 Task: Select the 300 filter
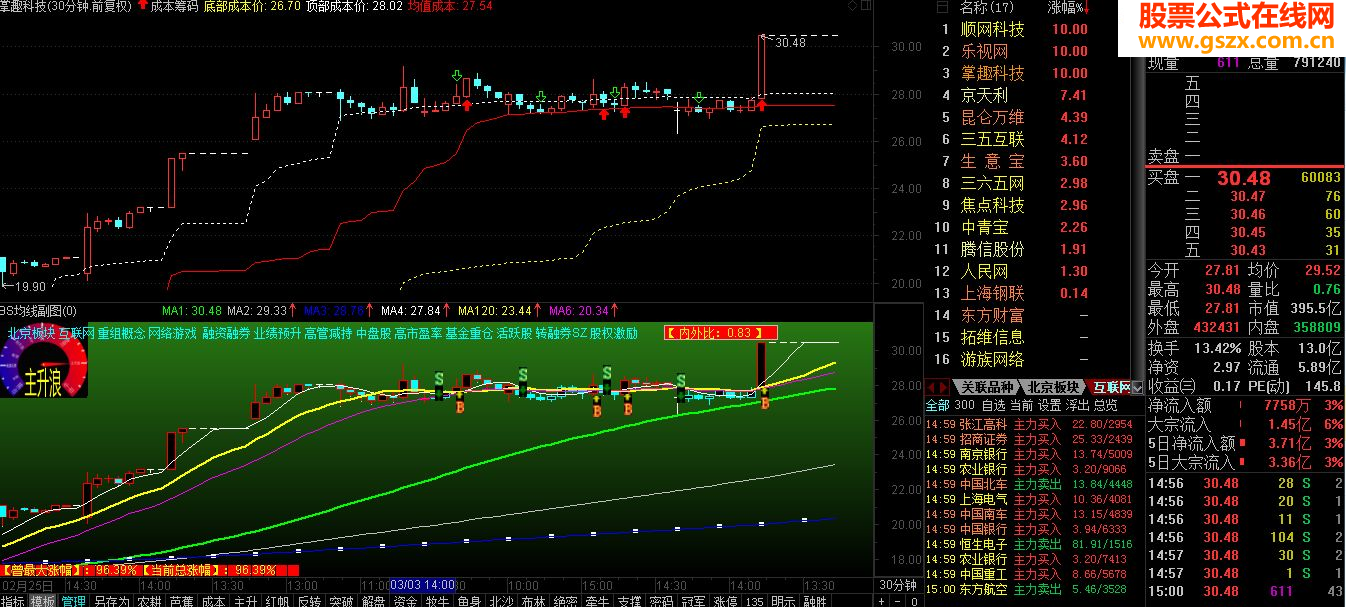[964, 405]
